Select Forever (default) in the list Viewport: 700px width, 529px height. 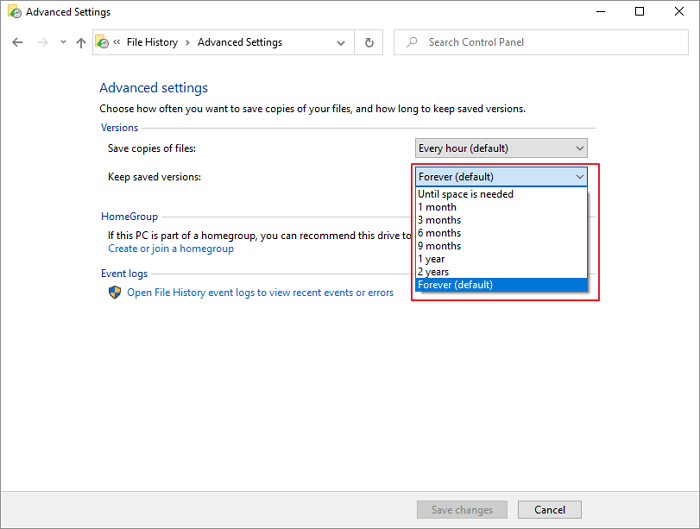pos(455,285)
